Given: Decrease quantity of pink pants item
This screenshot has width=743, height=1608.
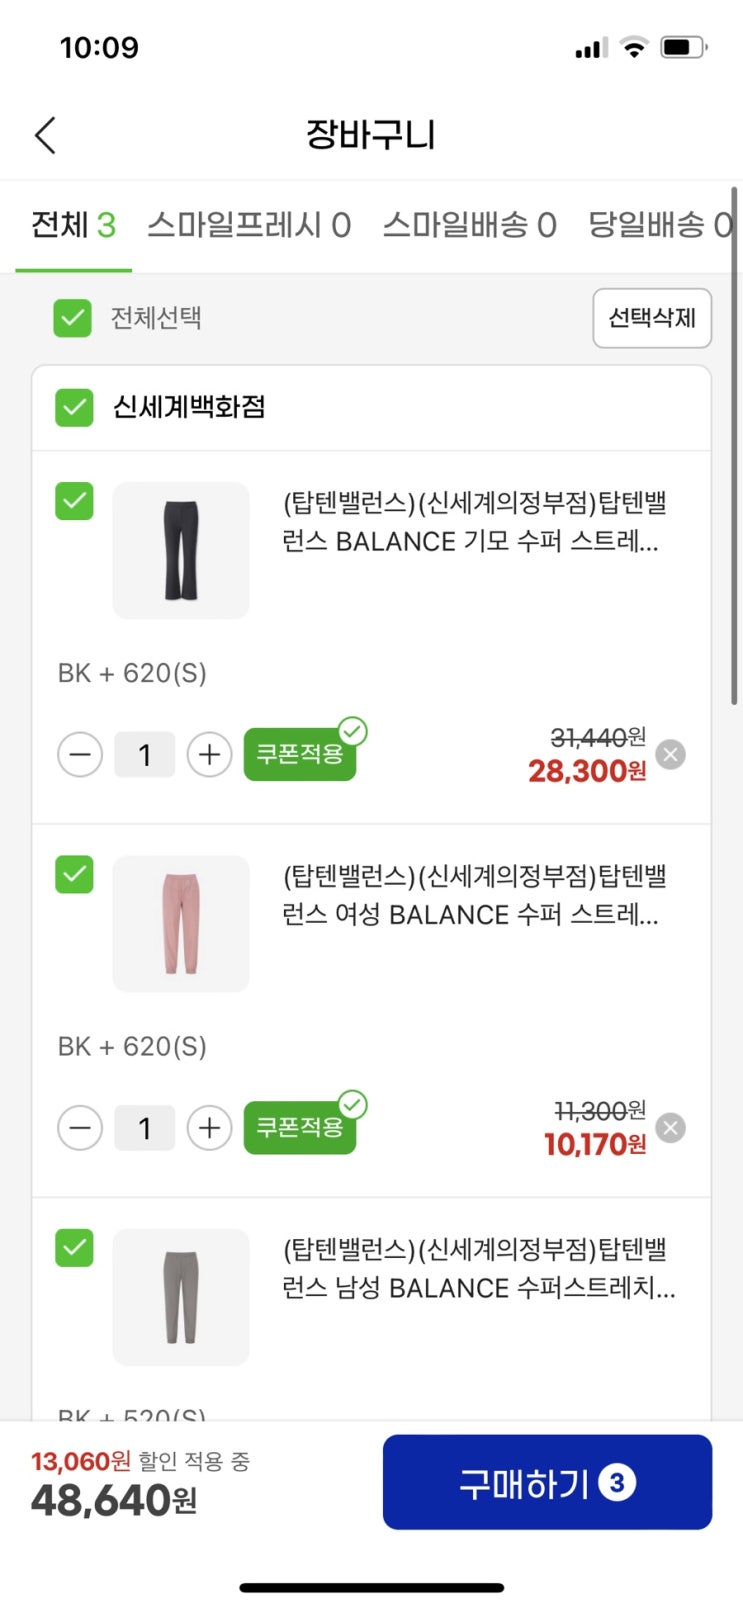Looking at the screenshot, I should pos(80,1128).
